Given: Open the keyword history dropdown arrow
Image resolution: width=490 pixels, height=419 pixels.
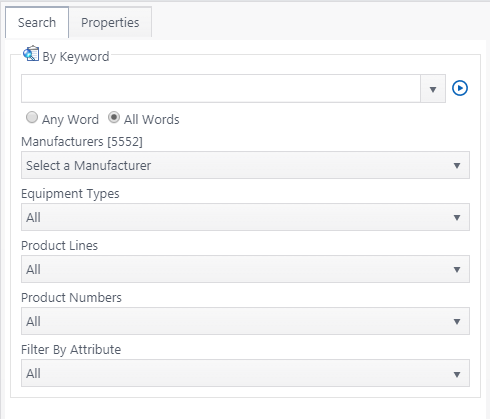Looking at the screenshot, I should coord(433,89).
